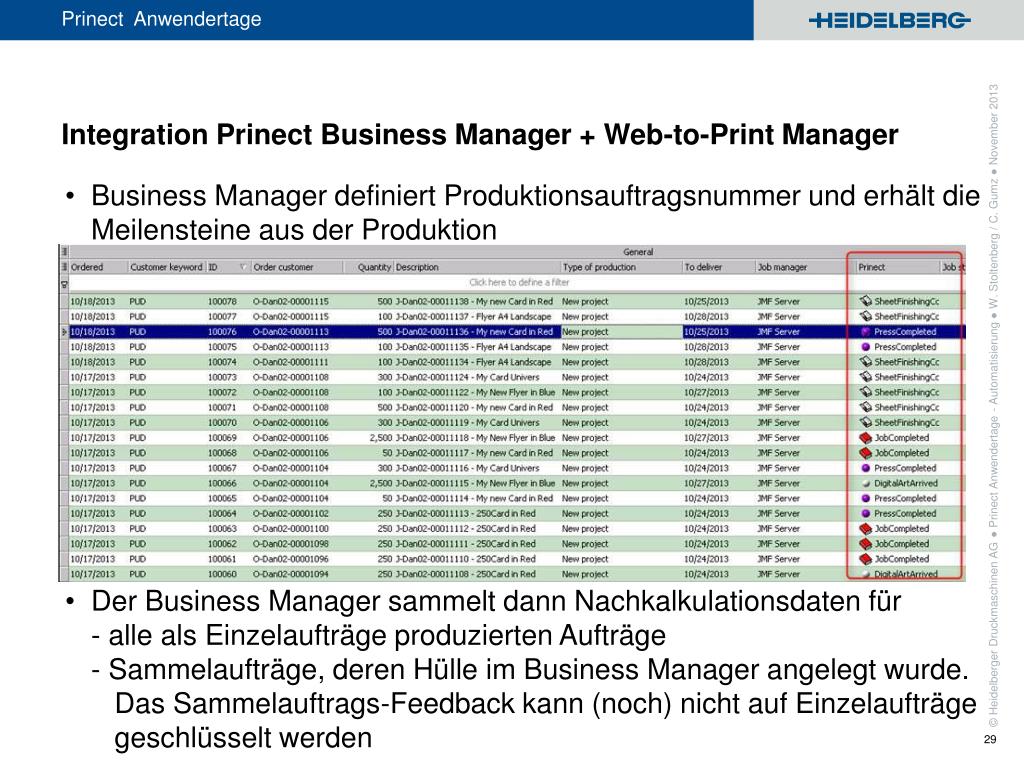
Task: Click row indicator arrow of selected row
Action: [x=64, y=332]
